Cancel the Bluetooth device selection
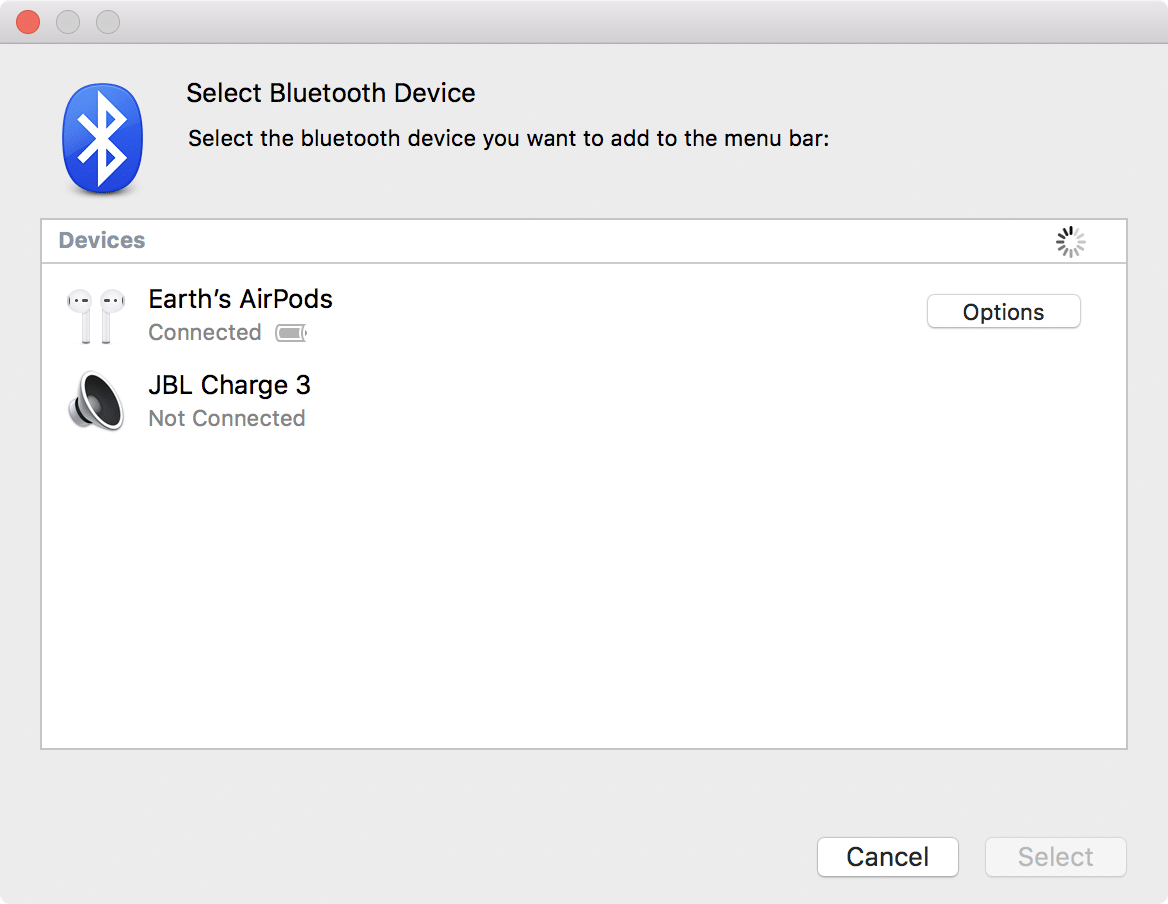This screenshot has width=1168, height=904. tap(887, 856)
